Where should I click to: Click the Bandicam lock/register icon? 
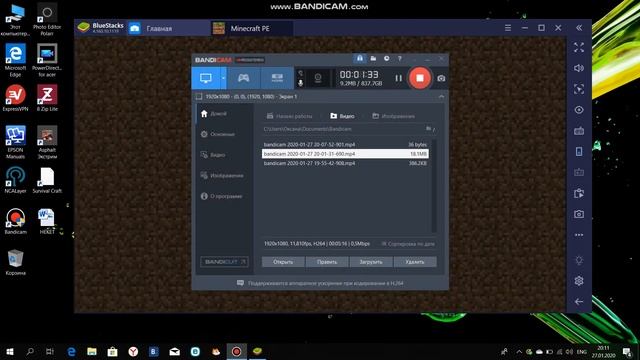coord(360,59)
